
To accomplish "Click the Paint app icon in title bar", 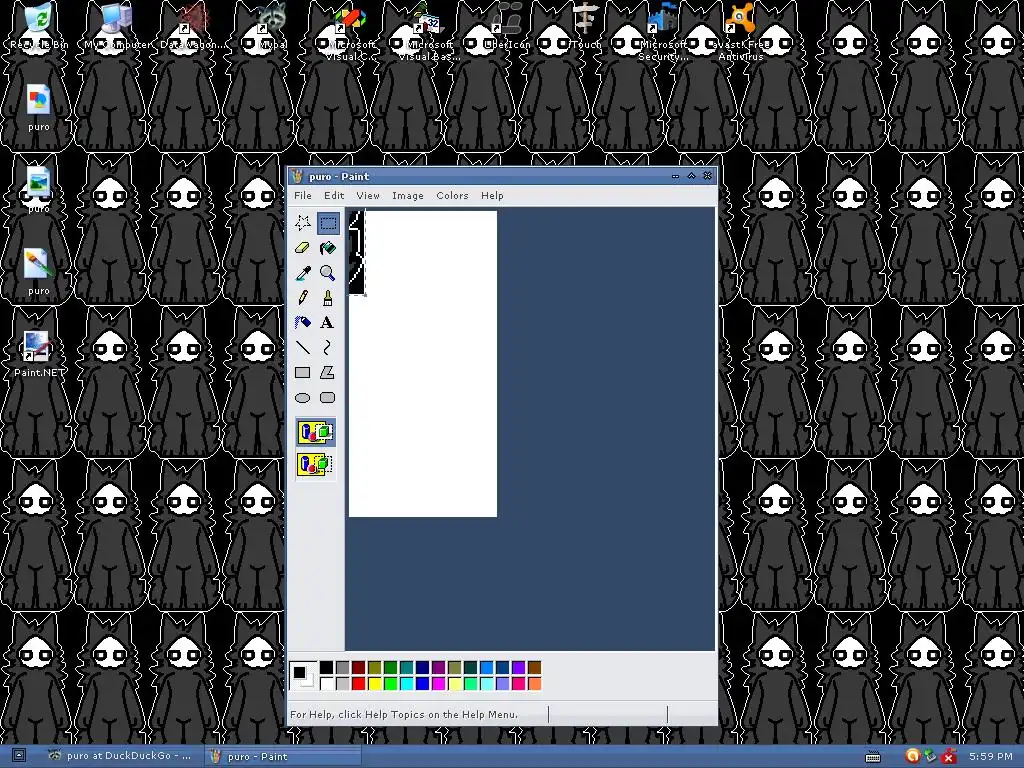I will tap(298, 176).
